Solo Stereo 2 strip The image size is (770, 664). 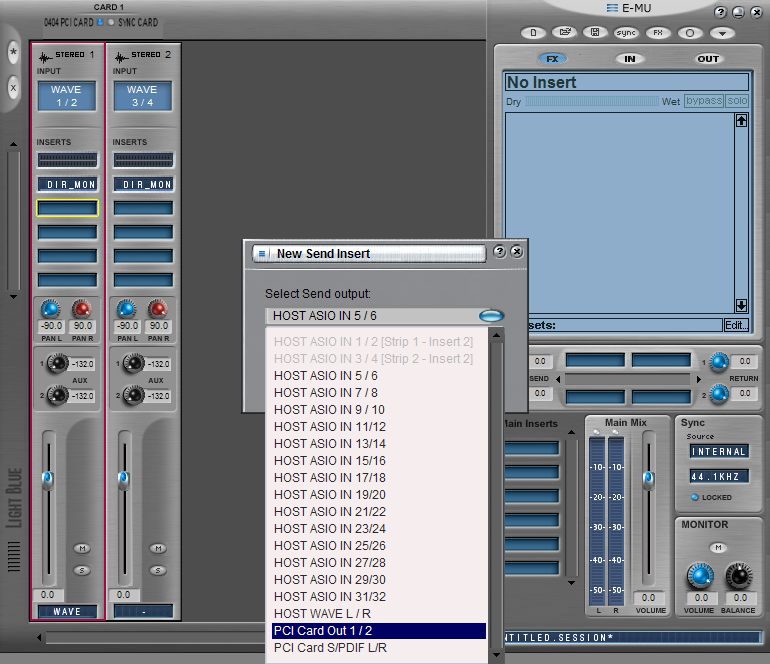coord(158,570)
